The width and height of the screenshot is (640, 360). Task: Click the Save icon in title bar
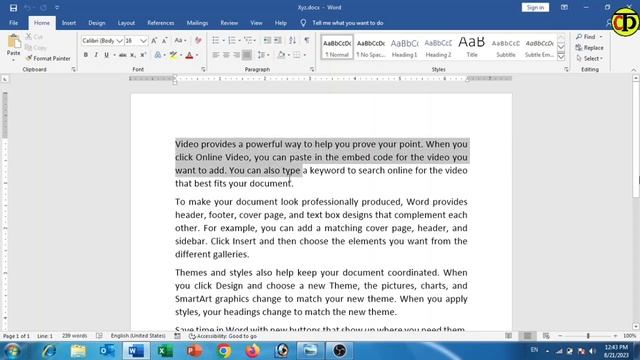[13, 8]
